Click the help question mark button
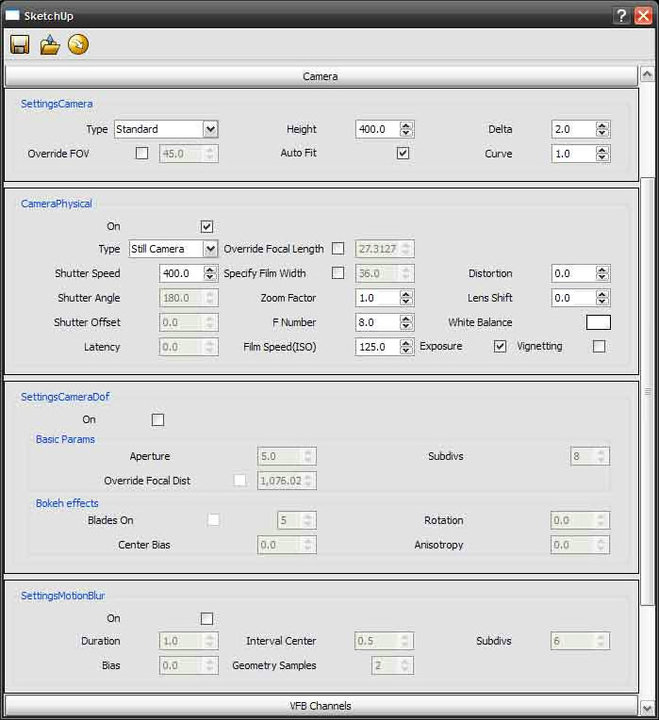 click(622, 16)
